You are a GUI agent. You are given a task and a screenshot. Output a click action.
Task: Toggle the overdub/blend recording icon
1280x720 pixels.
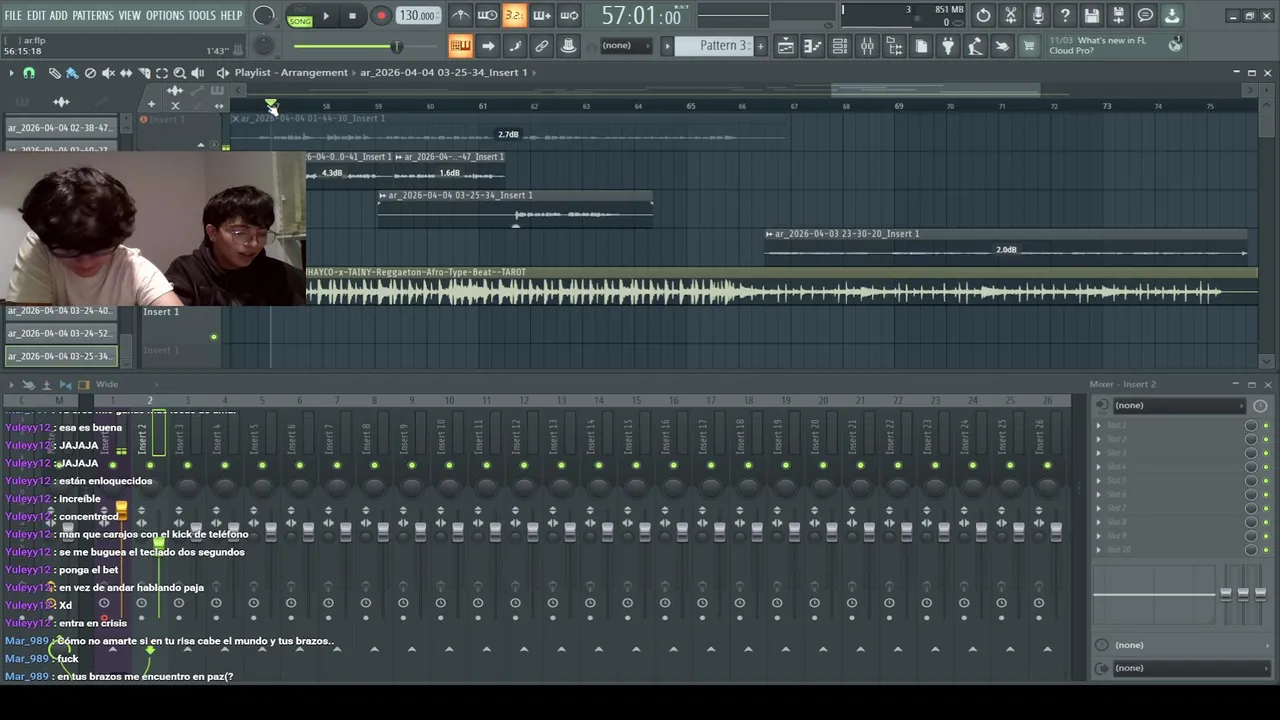tap(541, 15)
